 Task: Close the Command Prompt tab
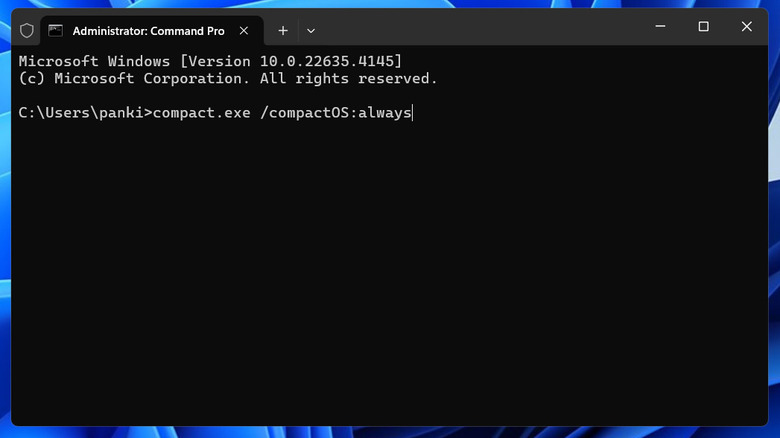pos(244,31)
